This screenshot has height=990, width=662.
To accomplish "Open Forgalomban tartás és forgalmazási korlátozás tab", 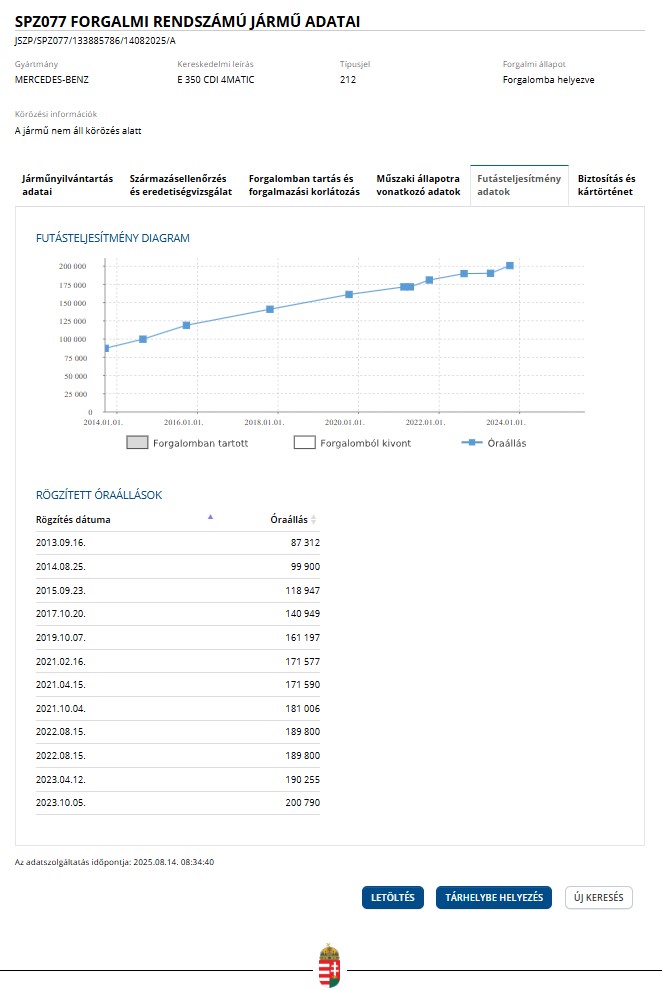I will [303, 185].
